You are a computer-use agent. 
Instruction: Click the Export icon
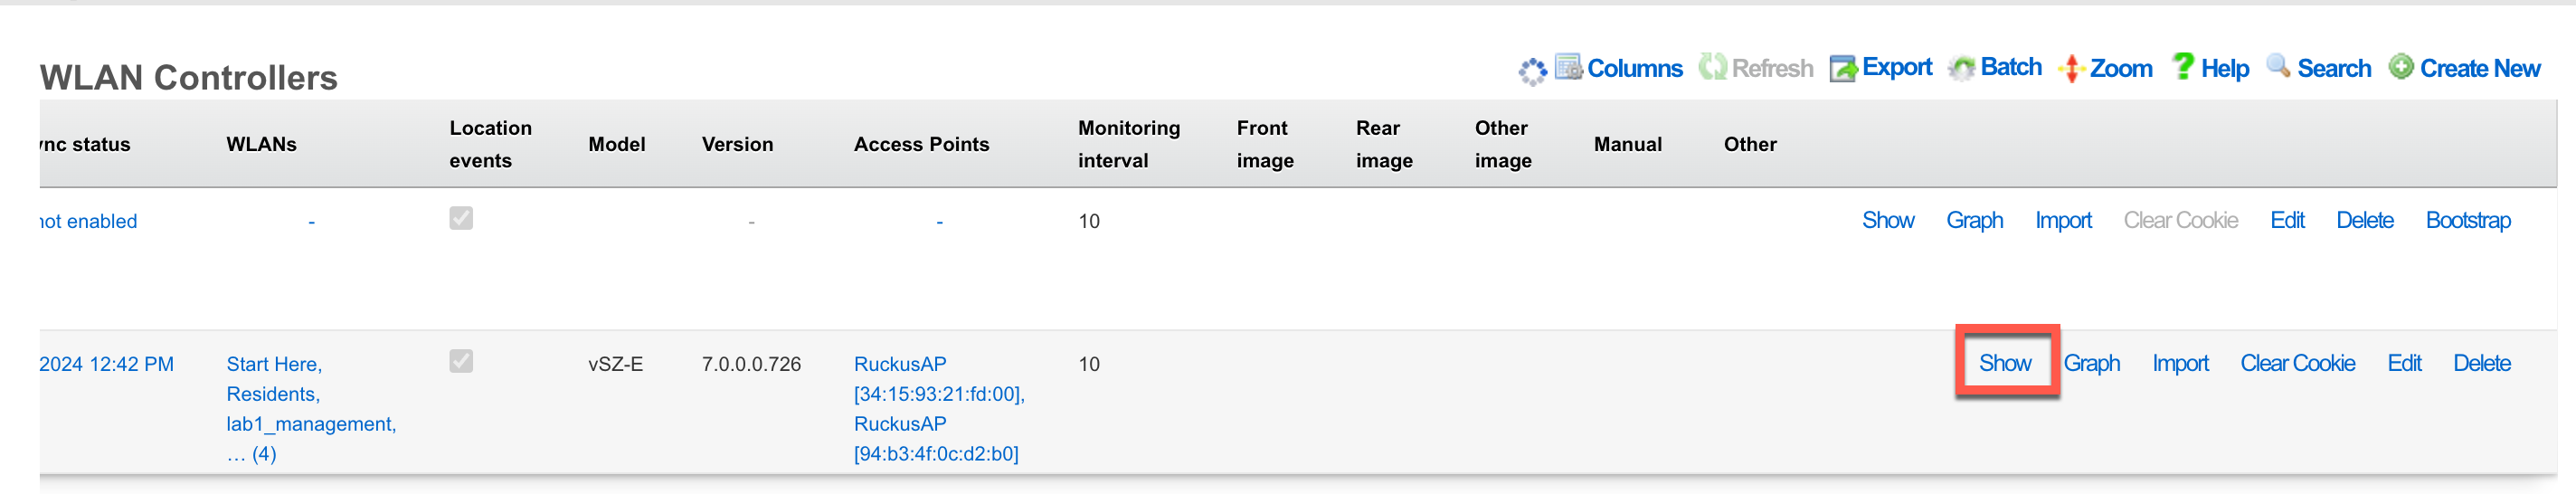pyautogui.click(x=1843, y=68)
